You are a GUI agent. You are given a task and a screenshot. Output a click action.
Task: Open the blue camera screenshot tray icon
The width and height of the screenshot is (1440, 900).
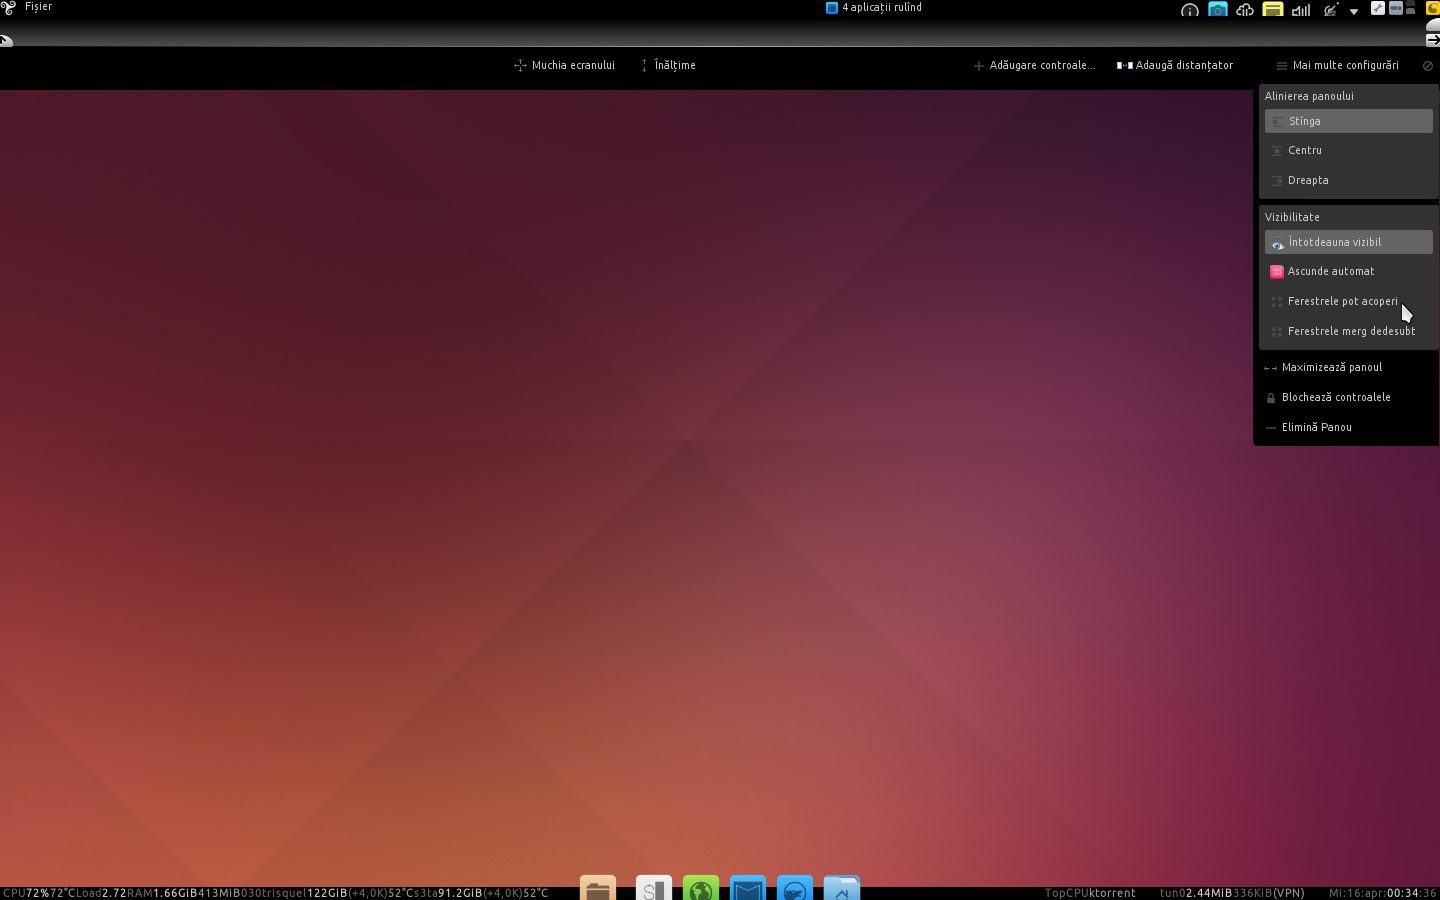tap(1217, 10)
